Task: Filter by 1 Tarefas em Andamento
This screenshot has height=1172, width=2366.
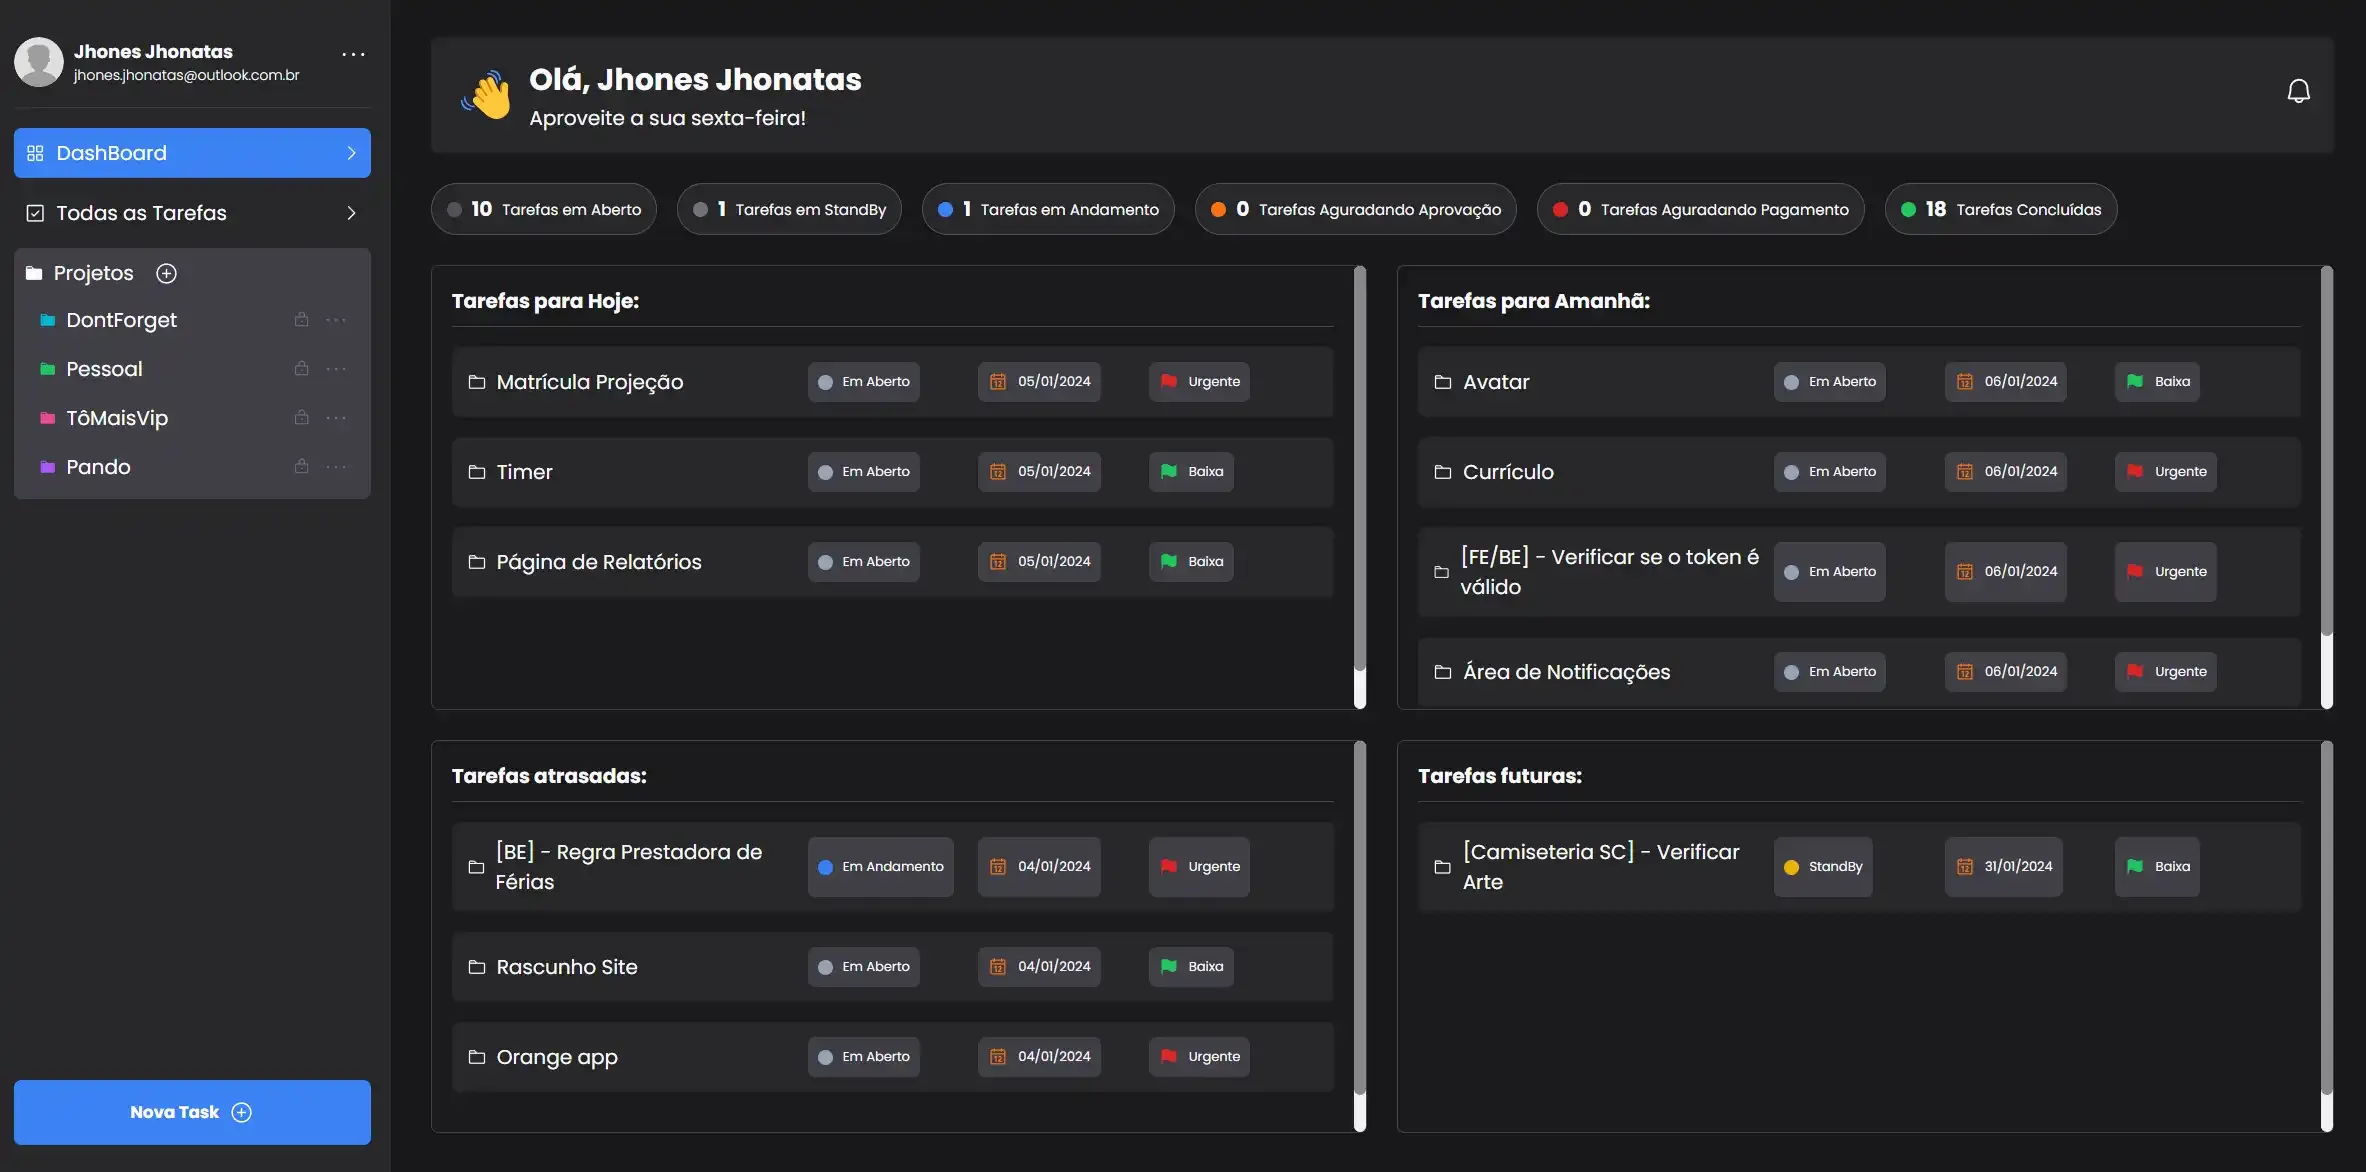Action: 1048,209
